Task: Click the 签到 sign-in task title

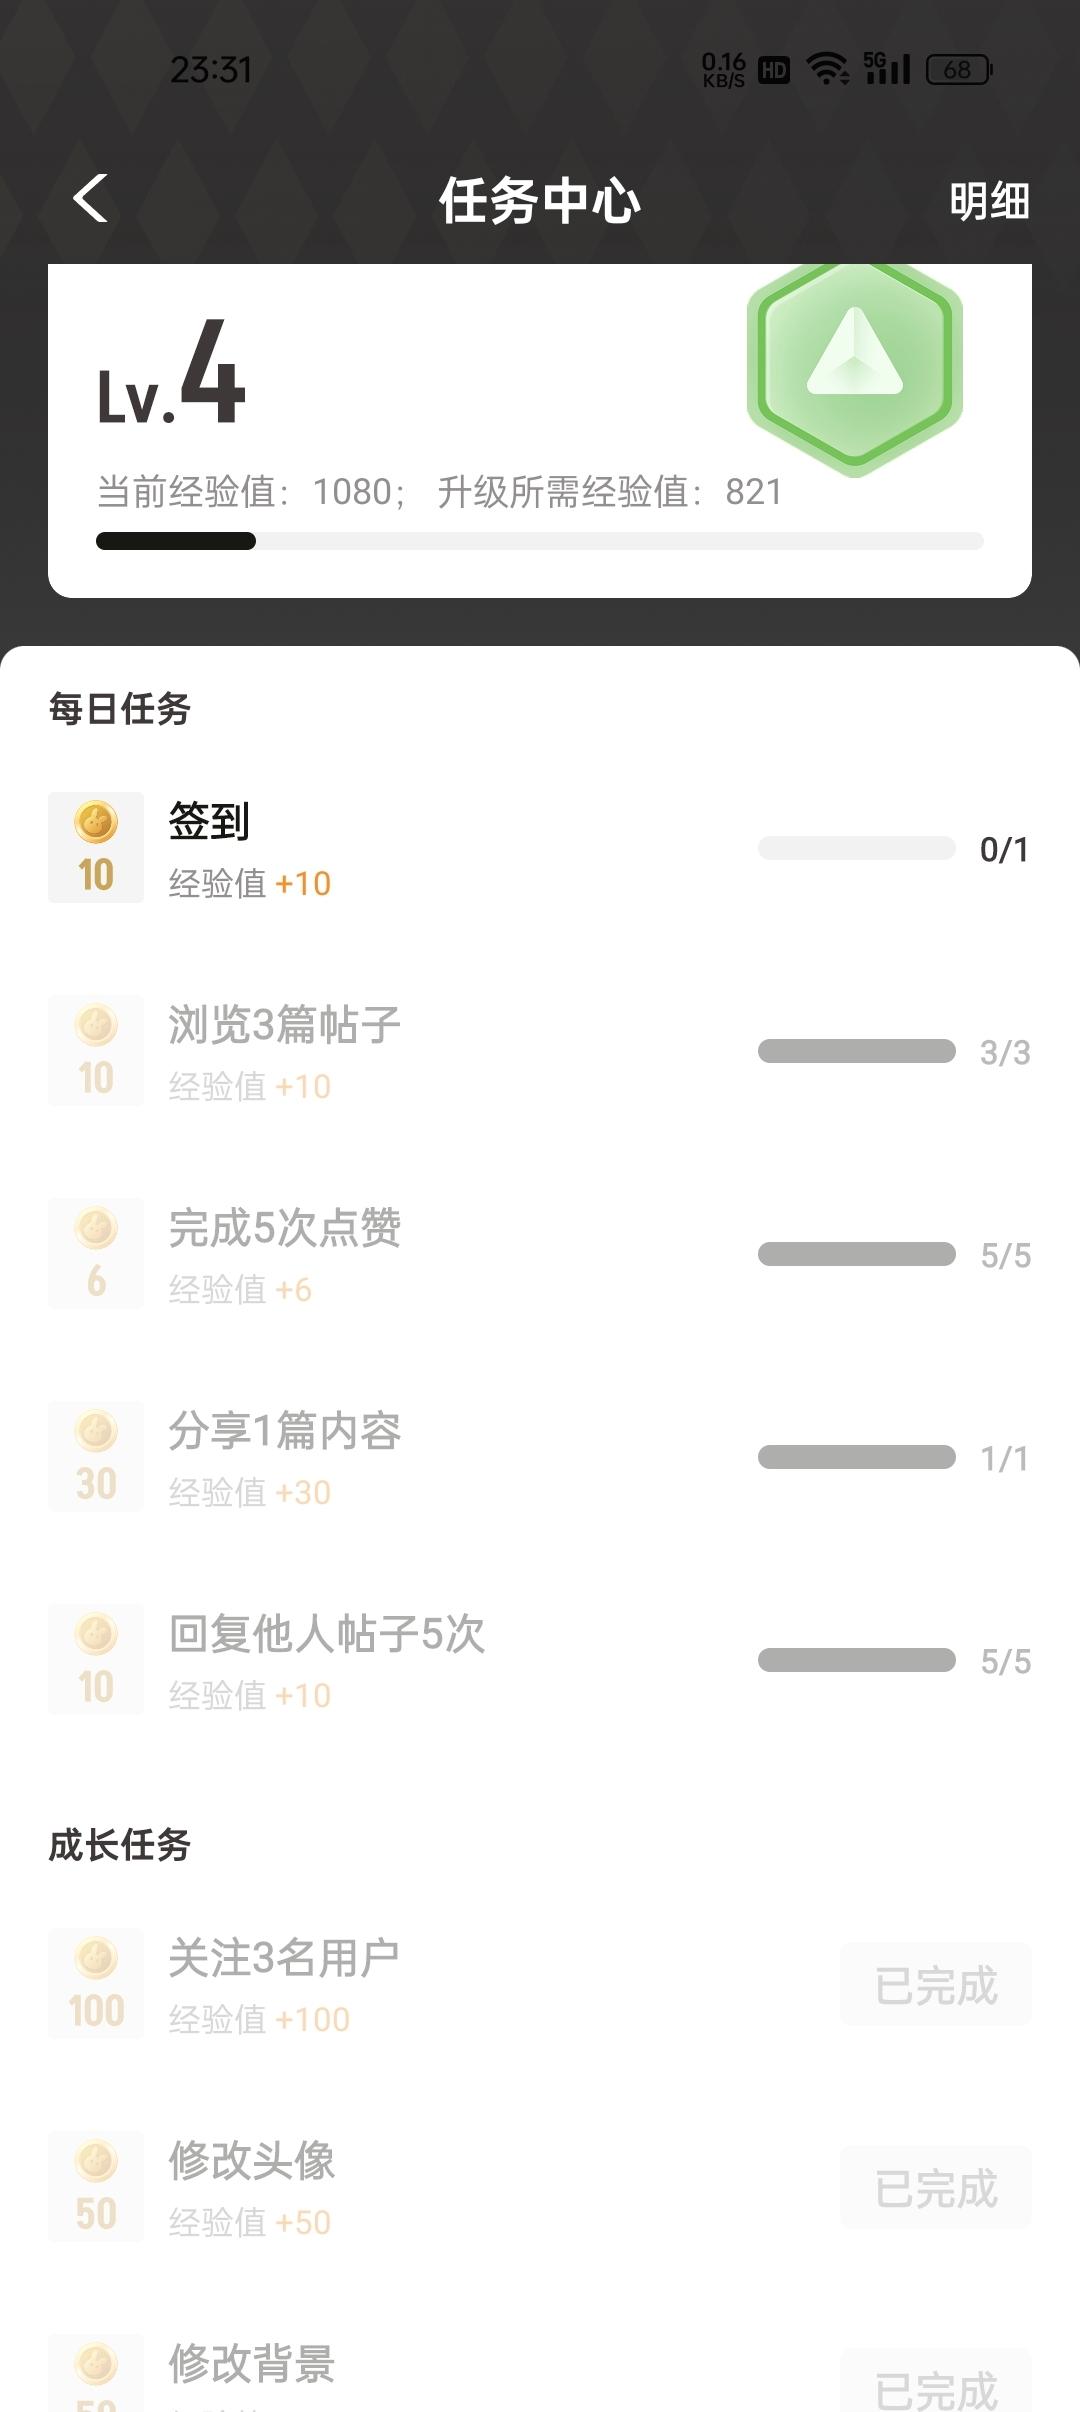Action: 209,822
